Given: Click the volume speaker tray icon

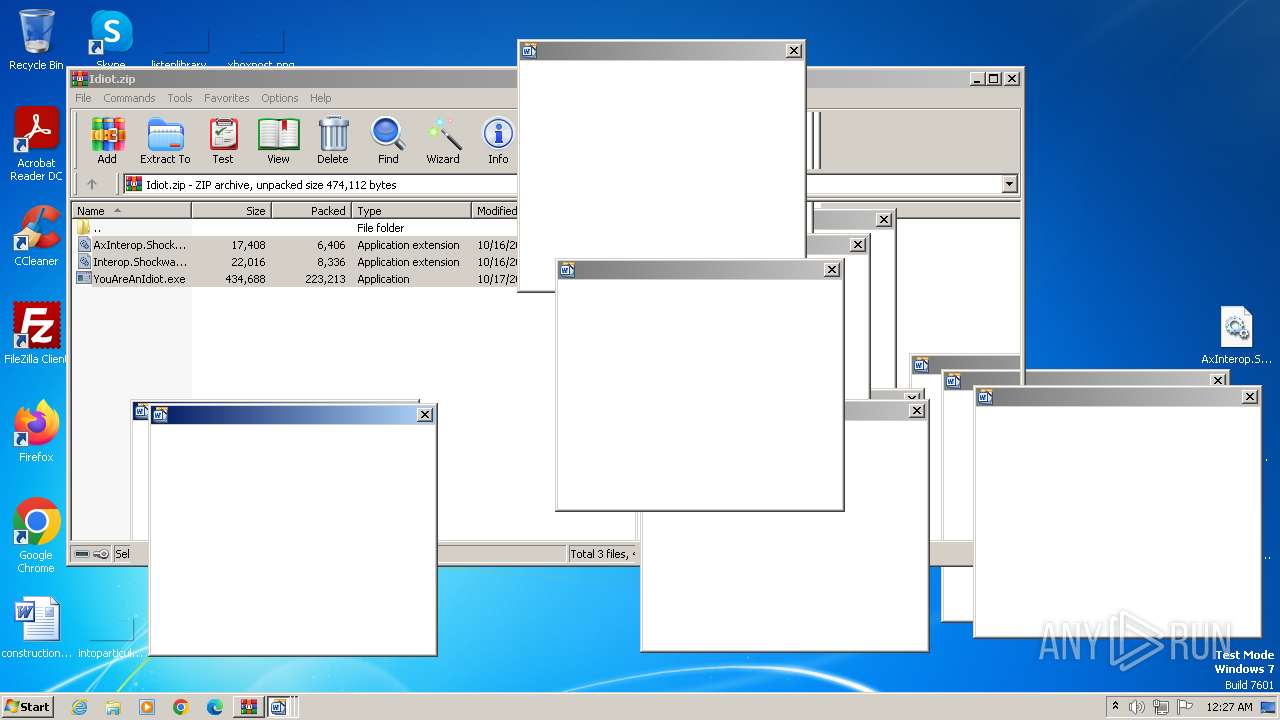Looking at the screenshot, I should 1137,707.
